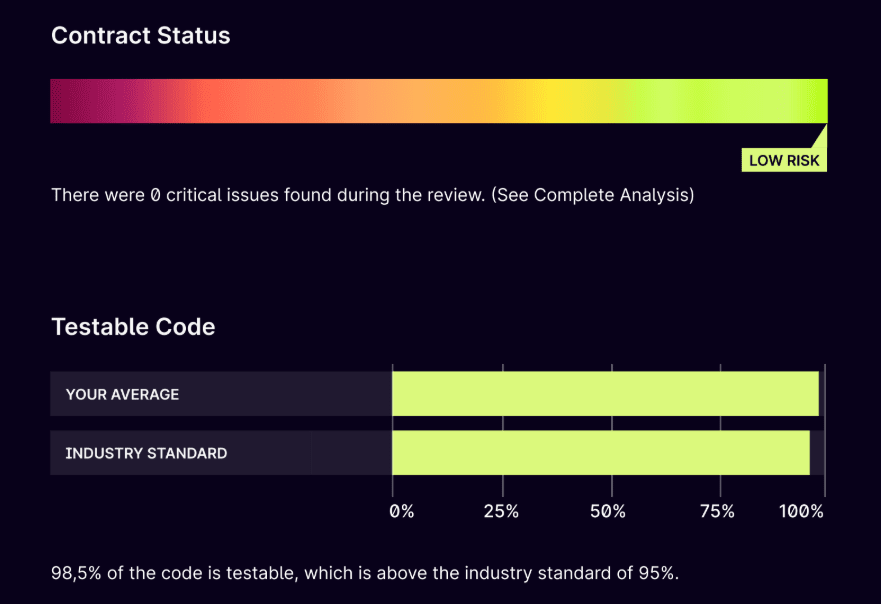The width and height of the screenshot is (881, 604).
Task: Click the Contract Status heading
Action: pyautogui.click(x=140, y=36)
